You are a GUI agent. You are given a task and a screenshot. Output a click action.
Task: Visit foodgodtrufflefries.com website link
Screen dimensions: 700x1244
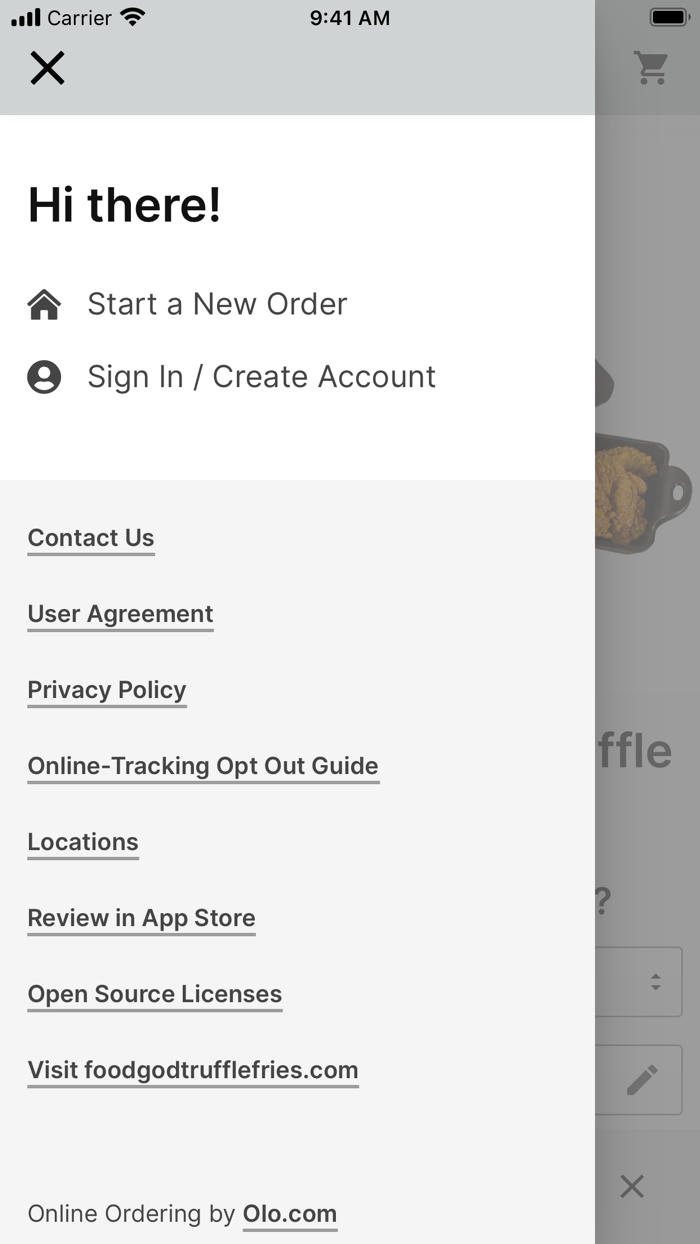pyautogui.click(x=193, y=1070)
